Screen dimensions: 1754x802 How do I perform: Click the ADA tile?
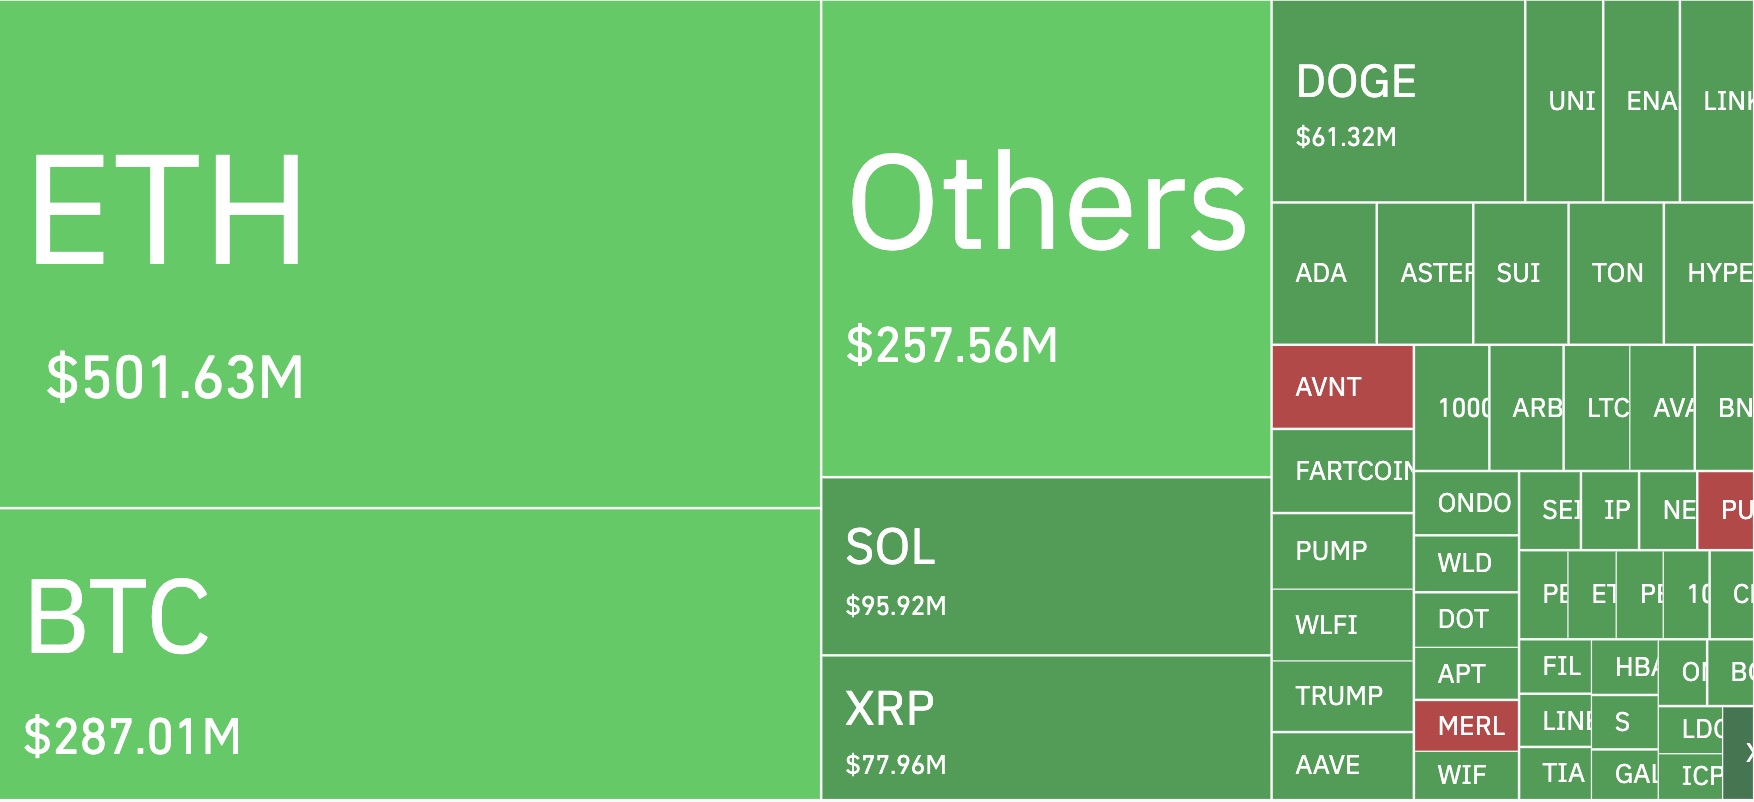pyautogui.click(x=1324, y=274)
